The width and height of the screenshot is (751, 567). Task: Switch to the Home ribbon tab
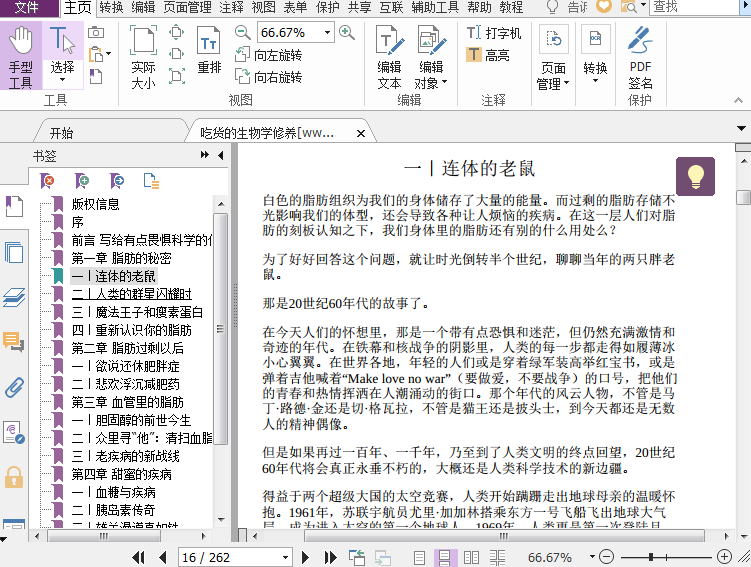pos(78,7)
